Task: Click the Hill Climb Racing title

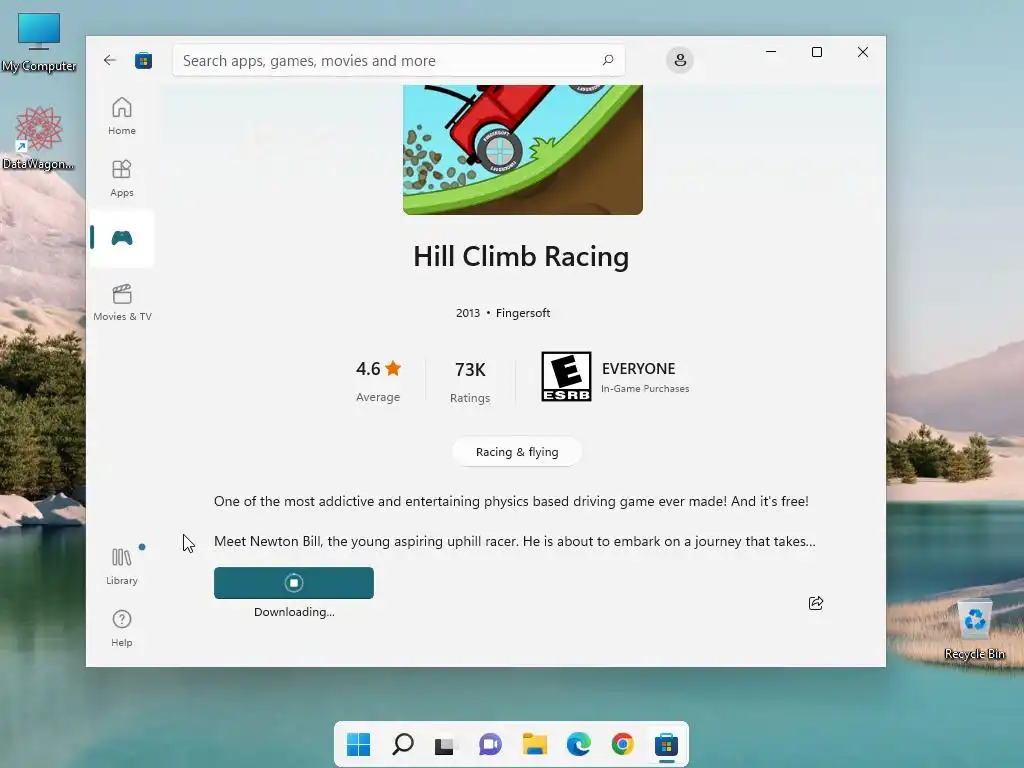Action: pos(521,256)
